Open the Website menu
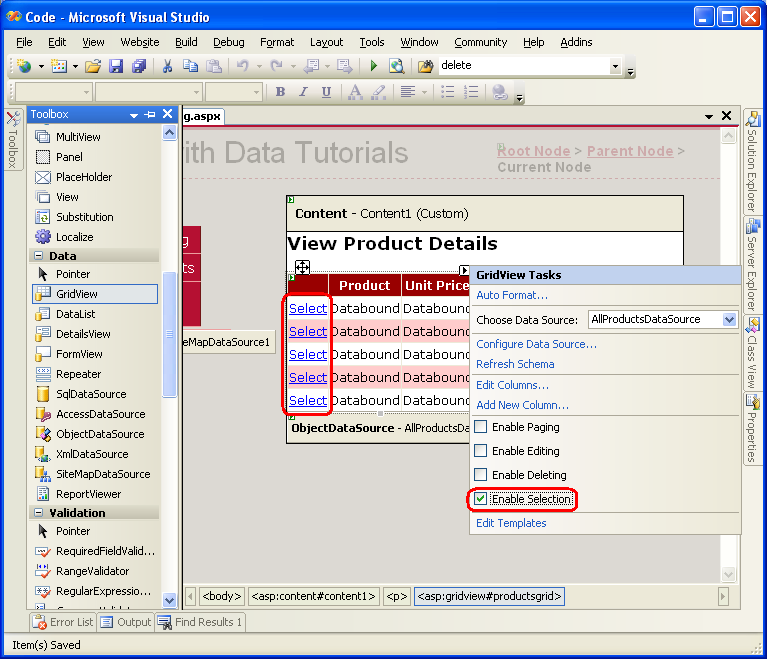Screen dimensions: 767x659 click(x=139, y=42)
